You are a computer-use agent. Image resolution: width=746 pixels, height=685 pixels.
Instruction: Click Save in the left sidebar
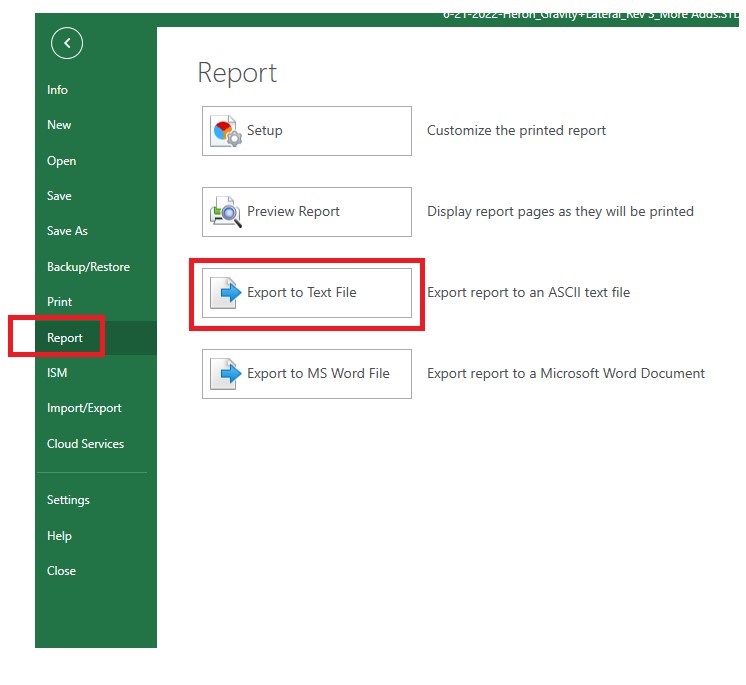click(59, 196)
